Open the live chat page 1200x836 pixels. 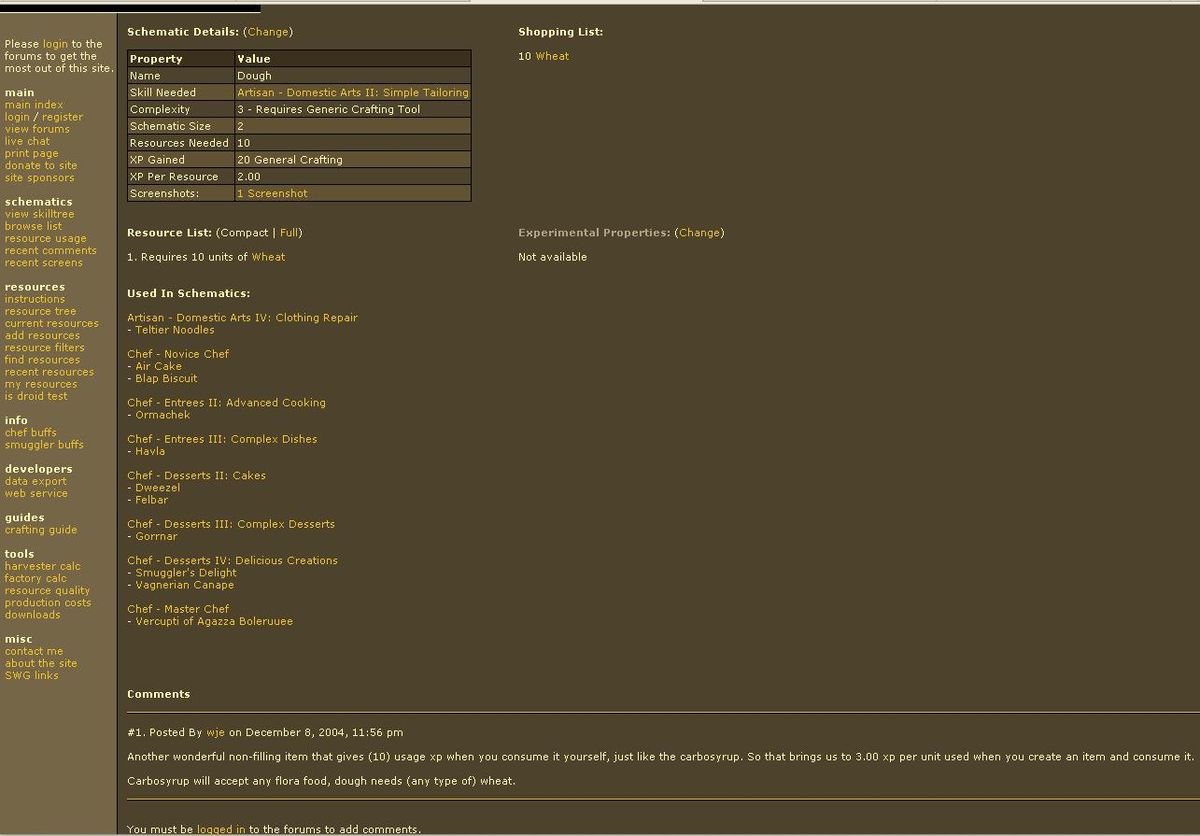[x=27, y=141]
